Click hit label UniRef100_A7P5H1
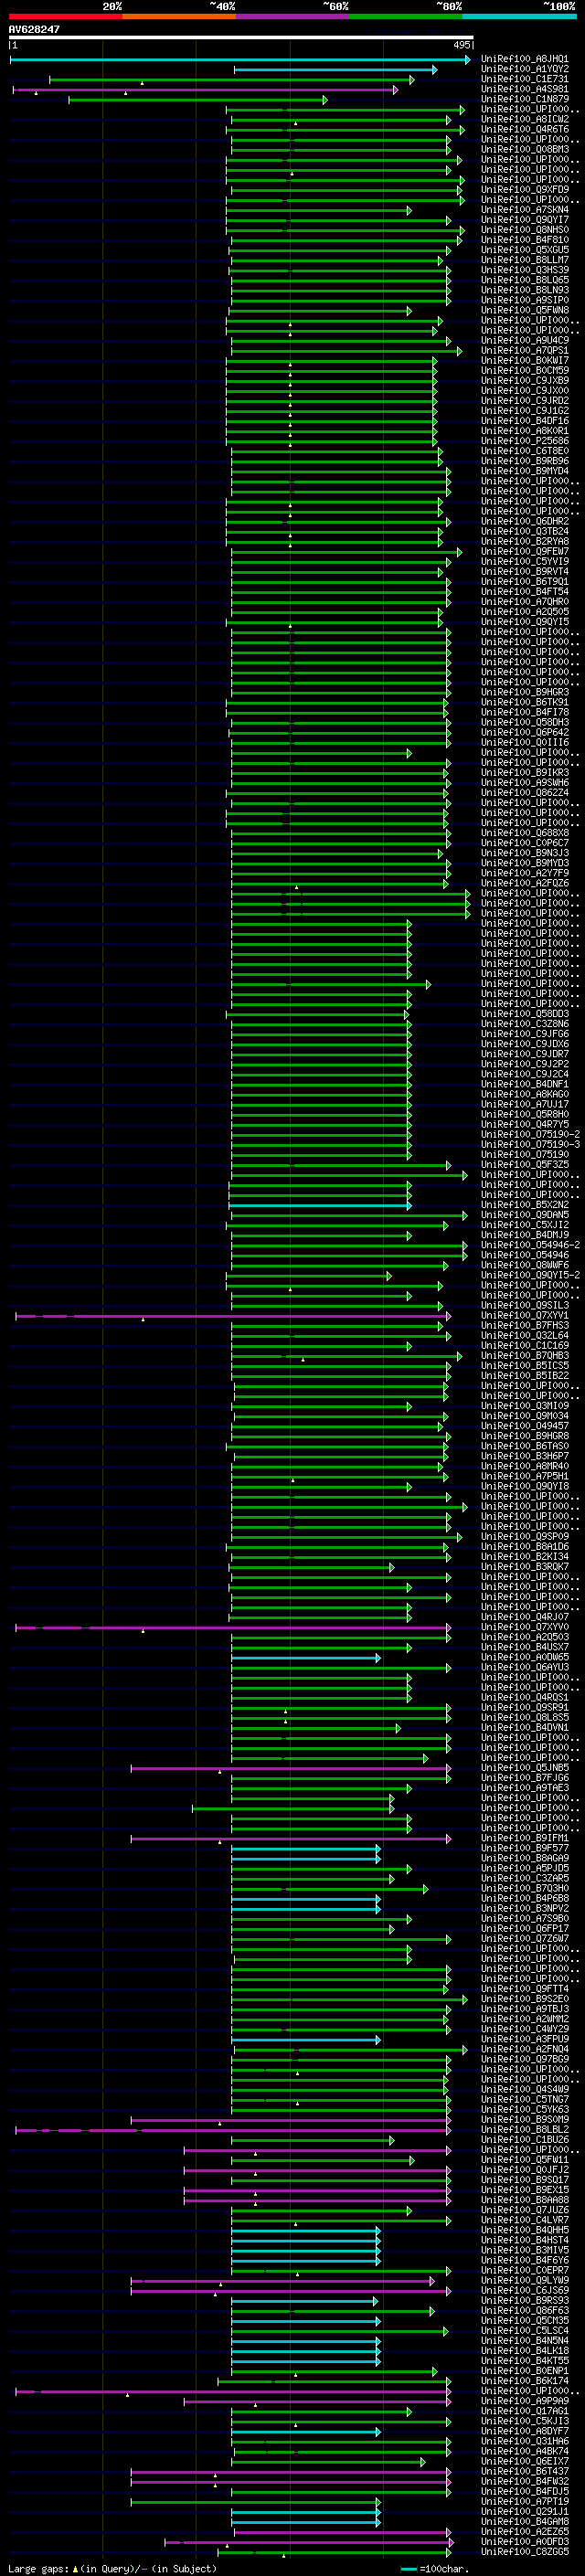 (x=525, y=1476)
